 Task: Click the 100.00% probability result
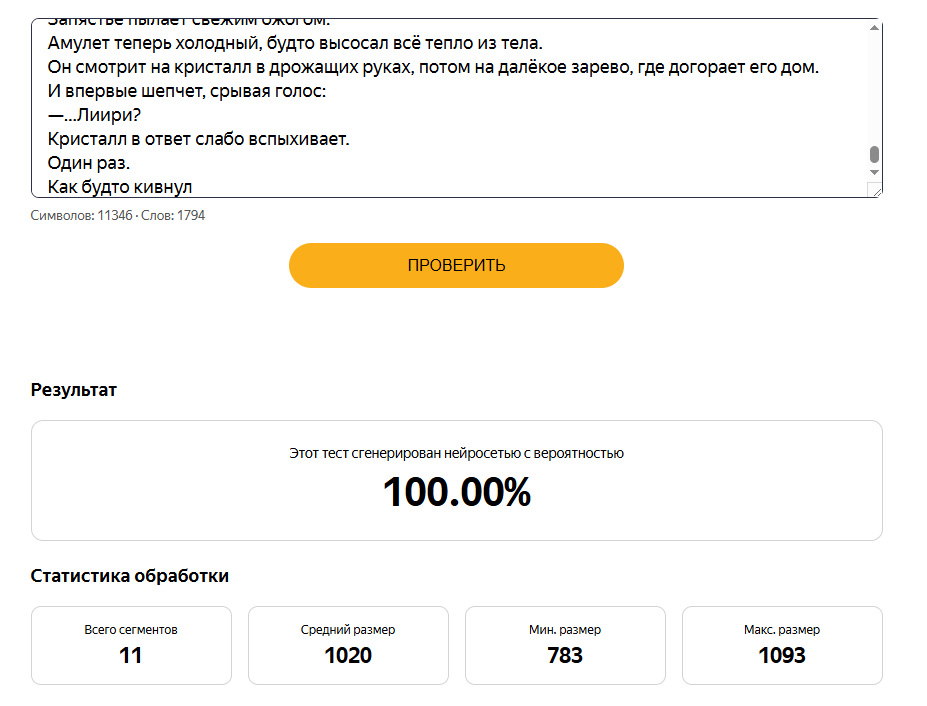[x=456, y=492]
